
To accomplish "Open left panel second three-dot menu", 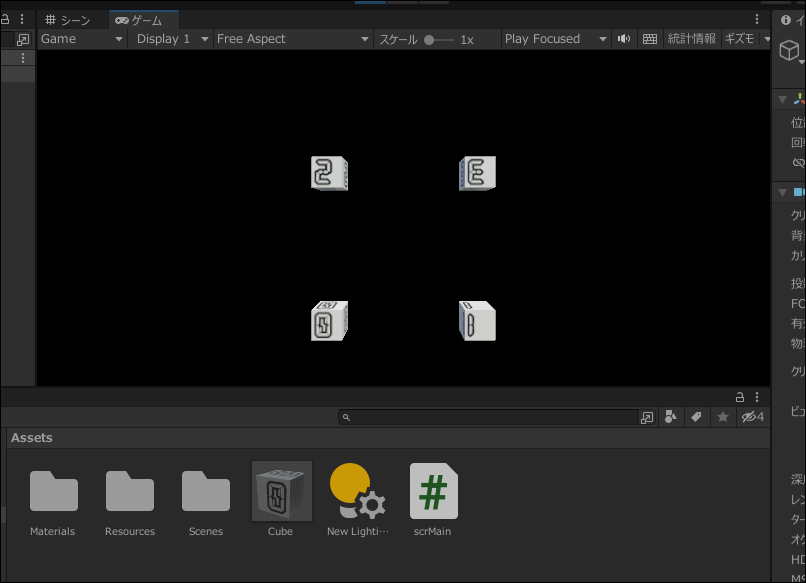I will click(23, 58).
